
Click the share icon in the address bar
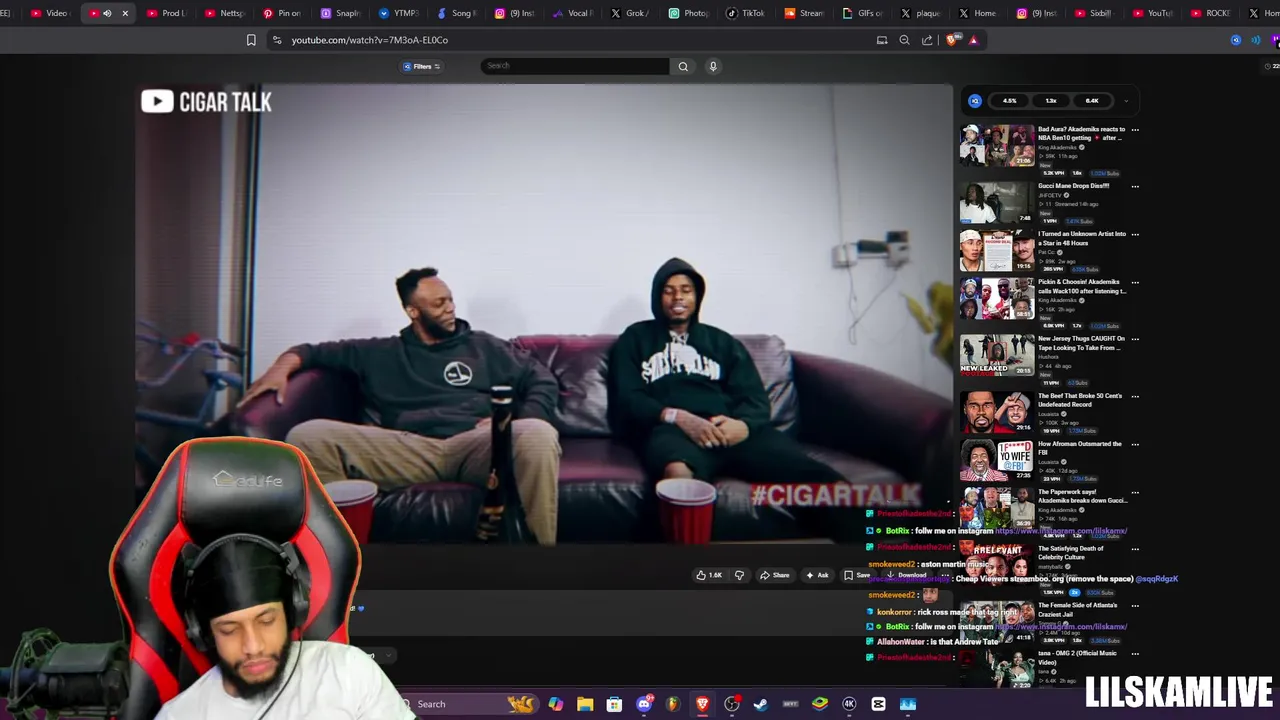[x=927, y=40]
